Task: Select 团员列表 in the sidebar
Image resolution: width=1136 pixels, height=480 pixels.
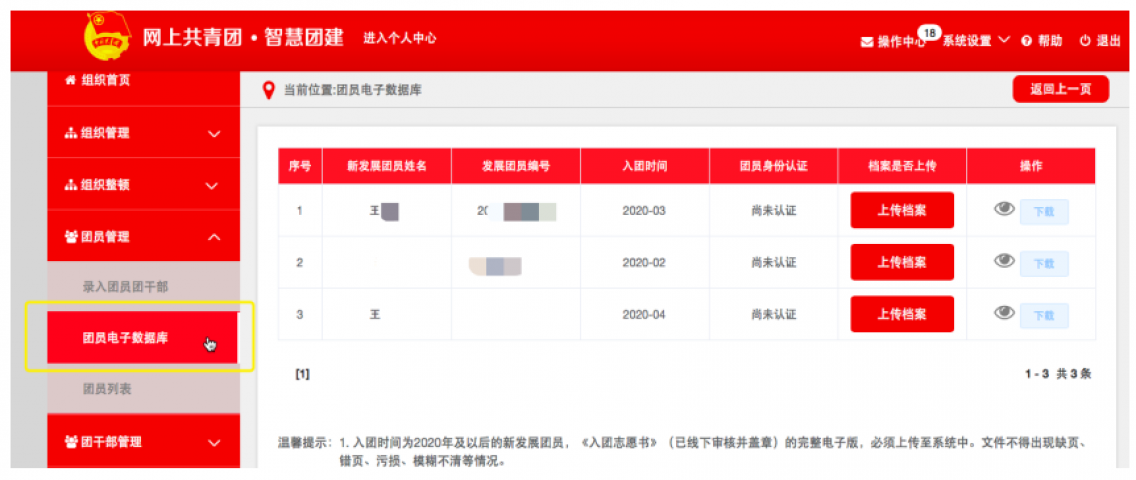Action: click(x=107, y=389)
